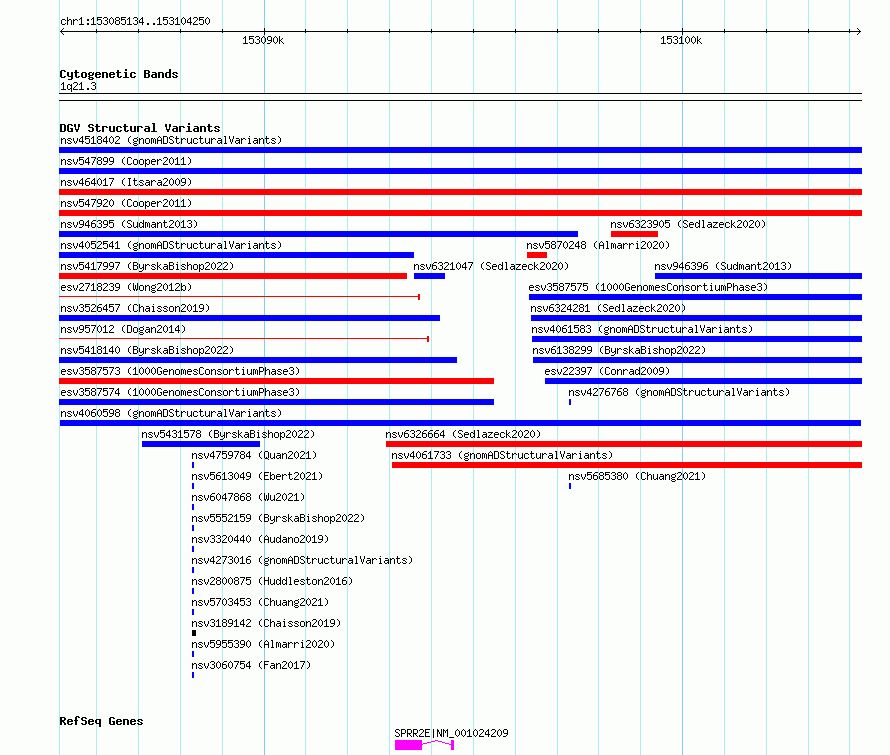The height and width of the screenshot is (755, 890).
Task: Click the red nsv5870248 Almarri2020 bar
Action: [x=536, y=255]
